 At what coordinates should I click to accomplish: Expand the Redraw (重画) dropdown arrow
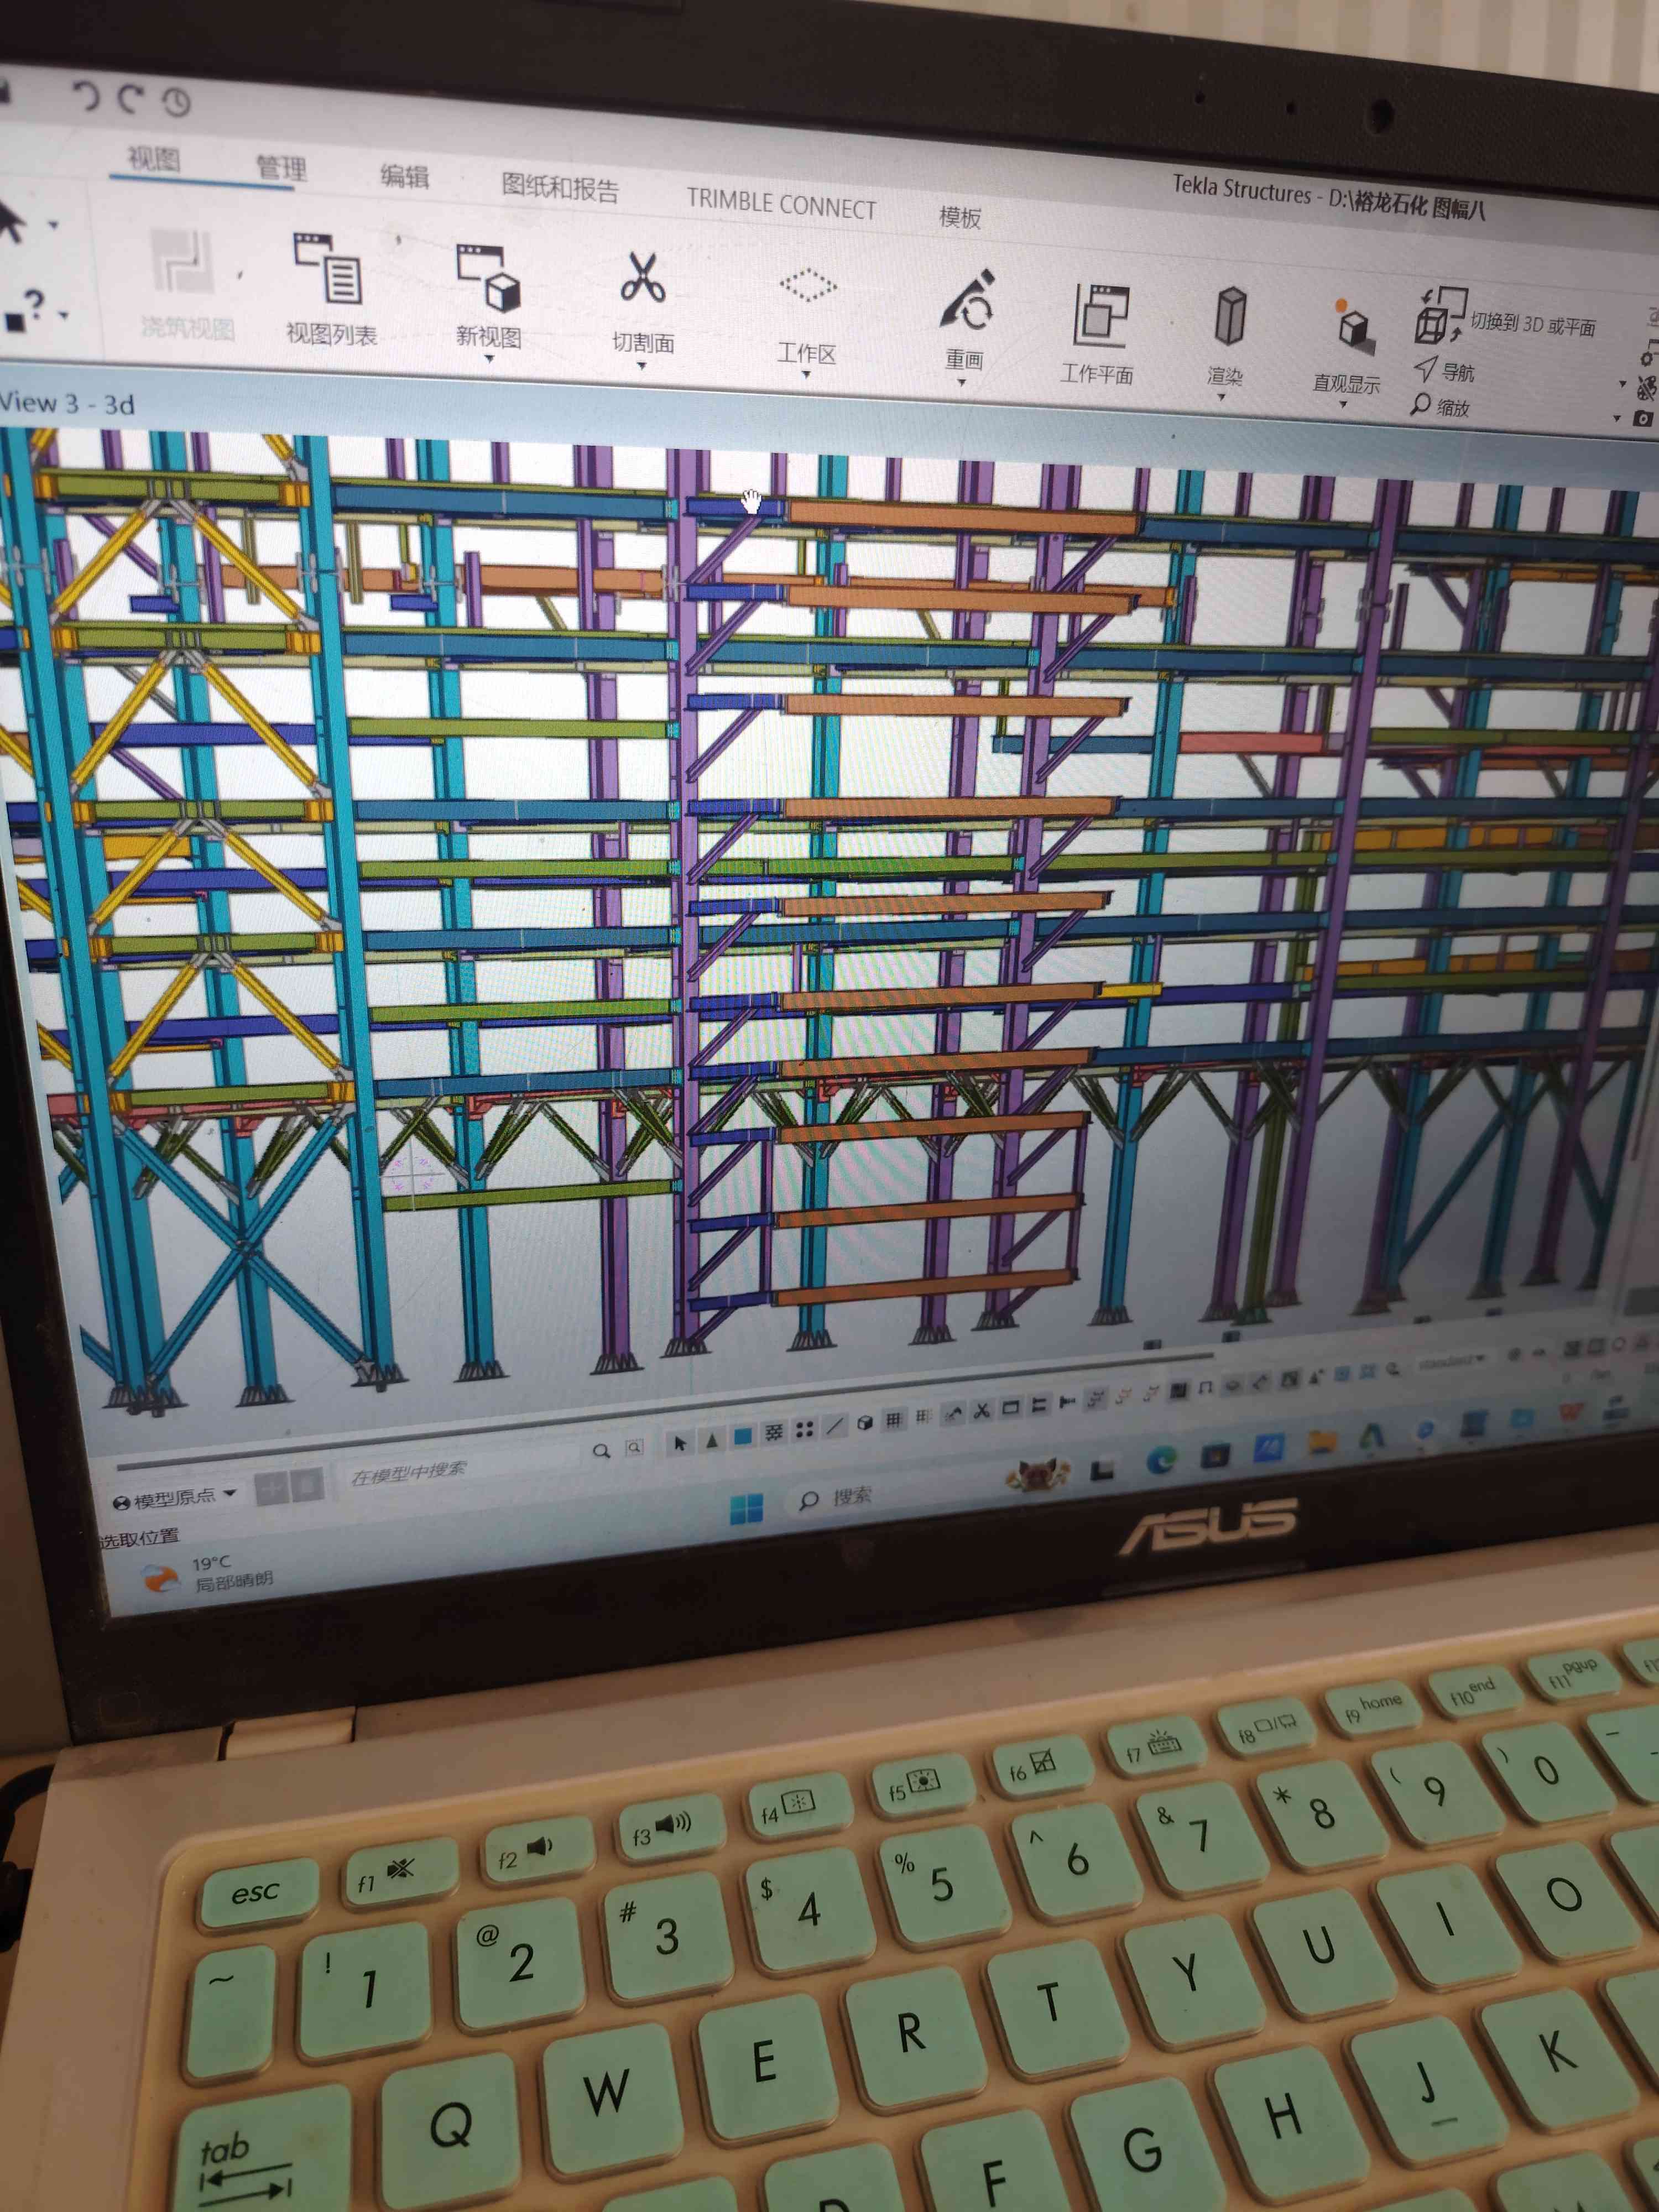click(961, 383)
